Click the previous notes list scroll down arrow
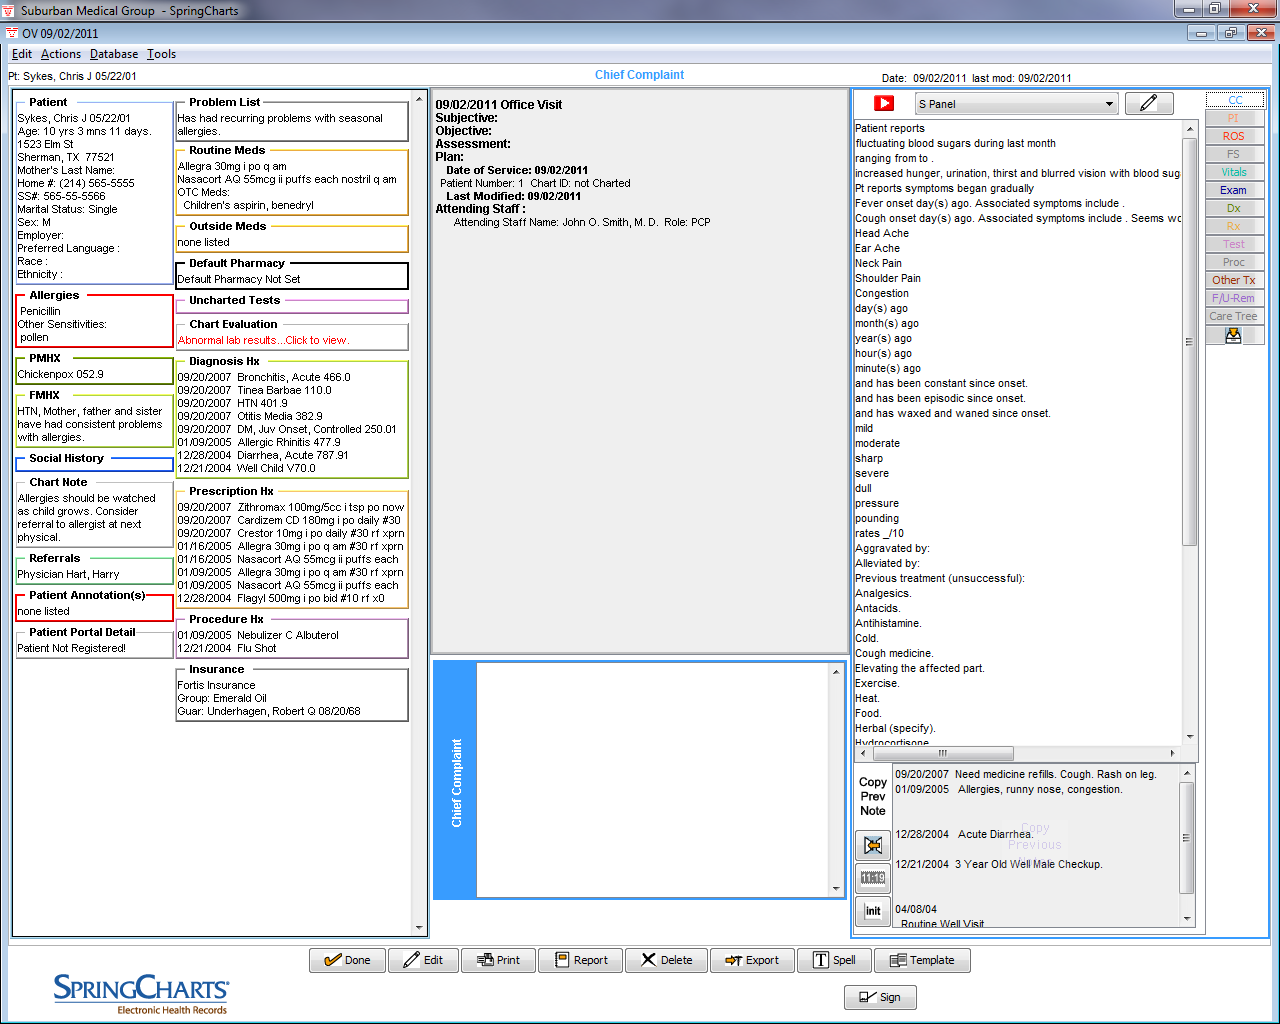1280x1024 pixels. [x=1187, y=918]
